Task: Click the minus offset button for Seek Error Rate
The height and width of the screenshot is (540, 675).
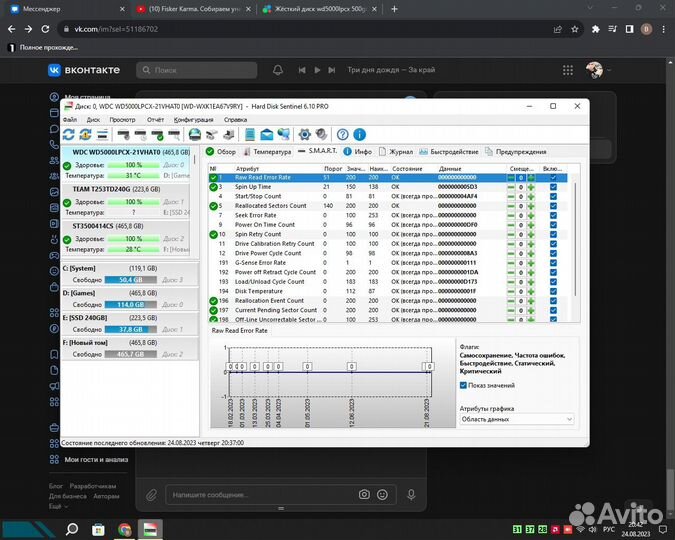Action: [x=511, y=215]
